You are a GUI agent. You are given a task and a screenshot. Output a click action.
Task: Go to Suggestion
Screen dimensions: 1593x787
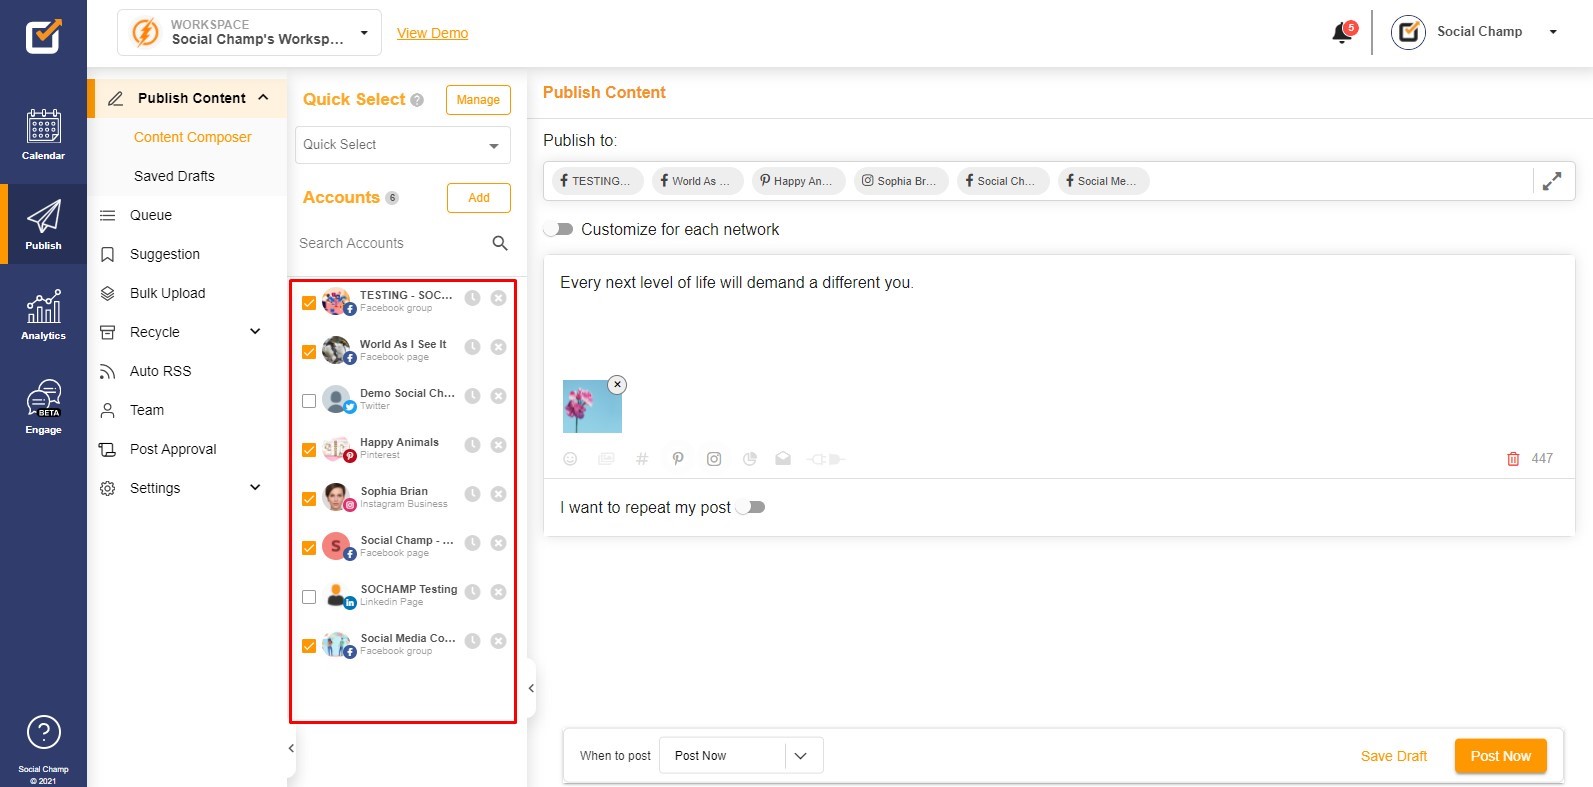point(165,254)
